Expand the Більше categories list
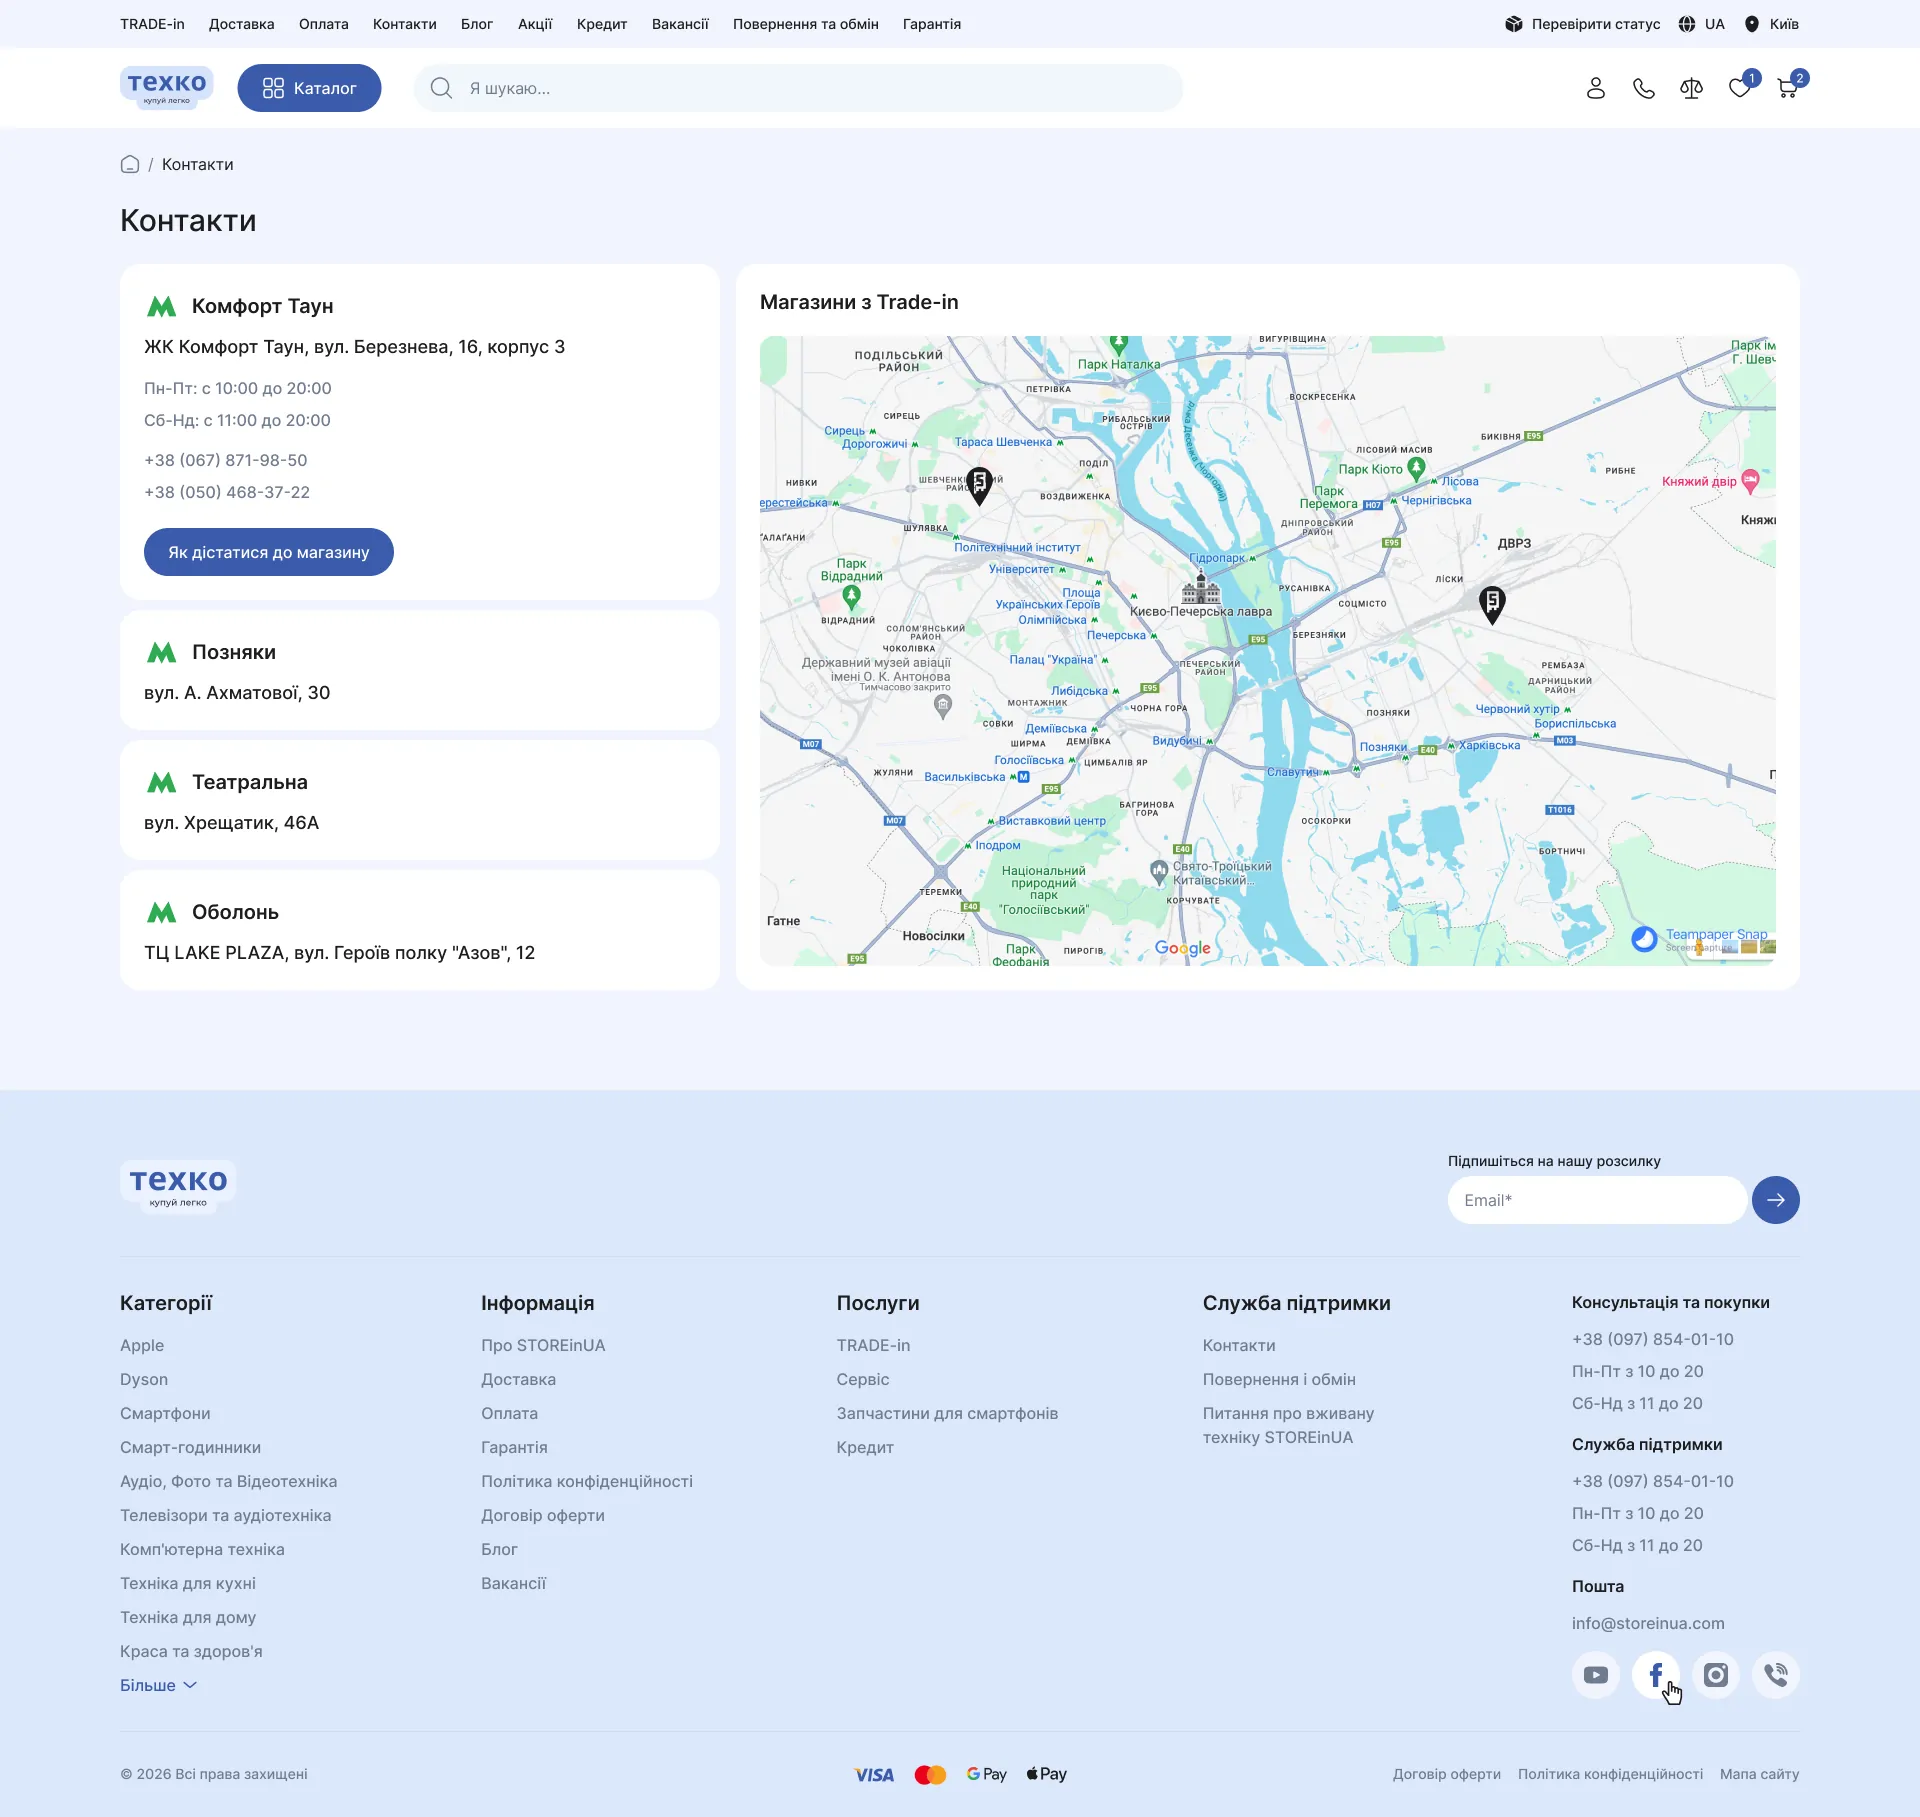 [x=158, y=1685]
